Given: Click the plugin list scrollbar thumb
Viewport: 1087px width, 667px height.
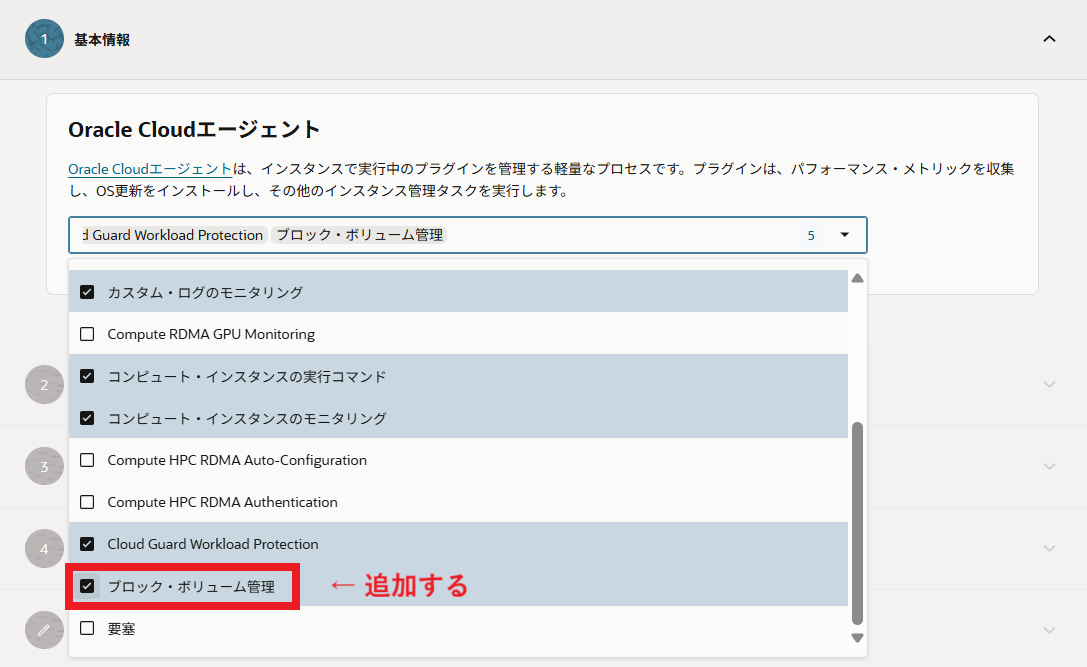Looking at the screenshot, I should point(858,523).
